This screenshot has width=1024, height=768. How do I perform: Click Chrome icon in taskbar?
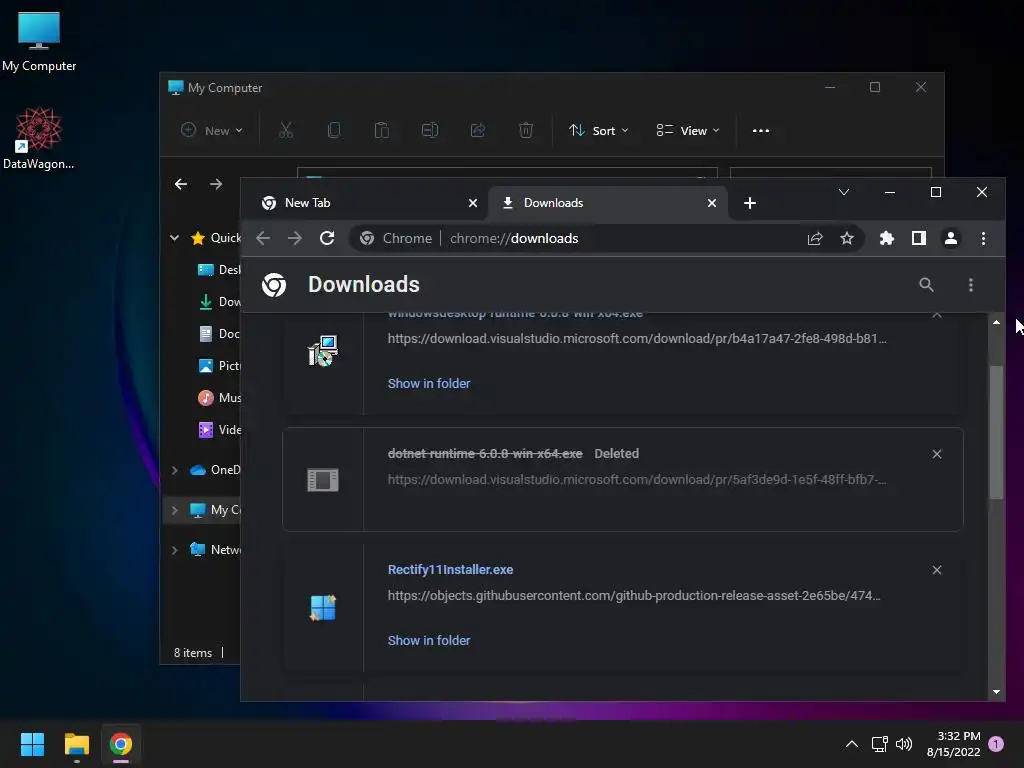click(121, 744)
